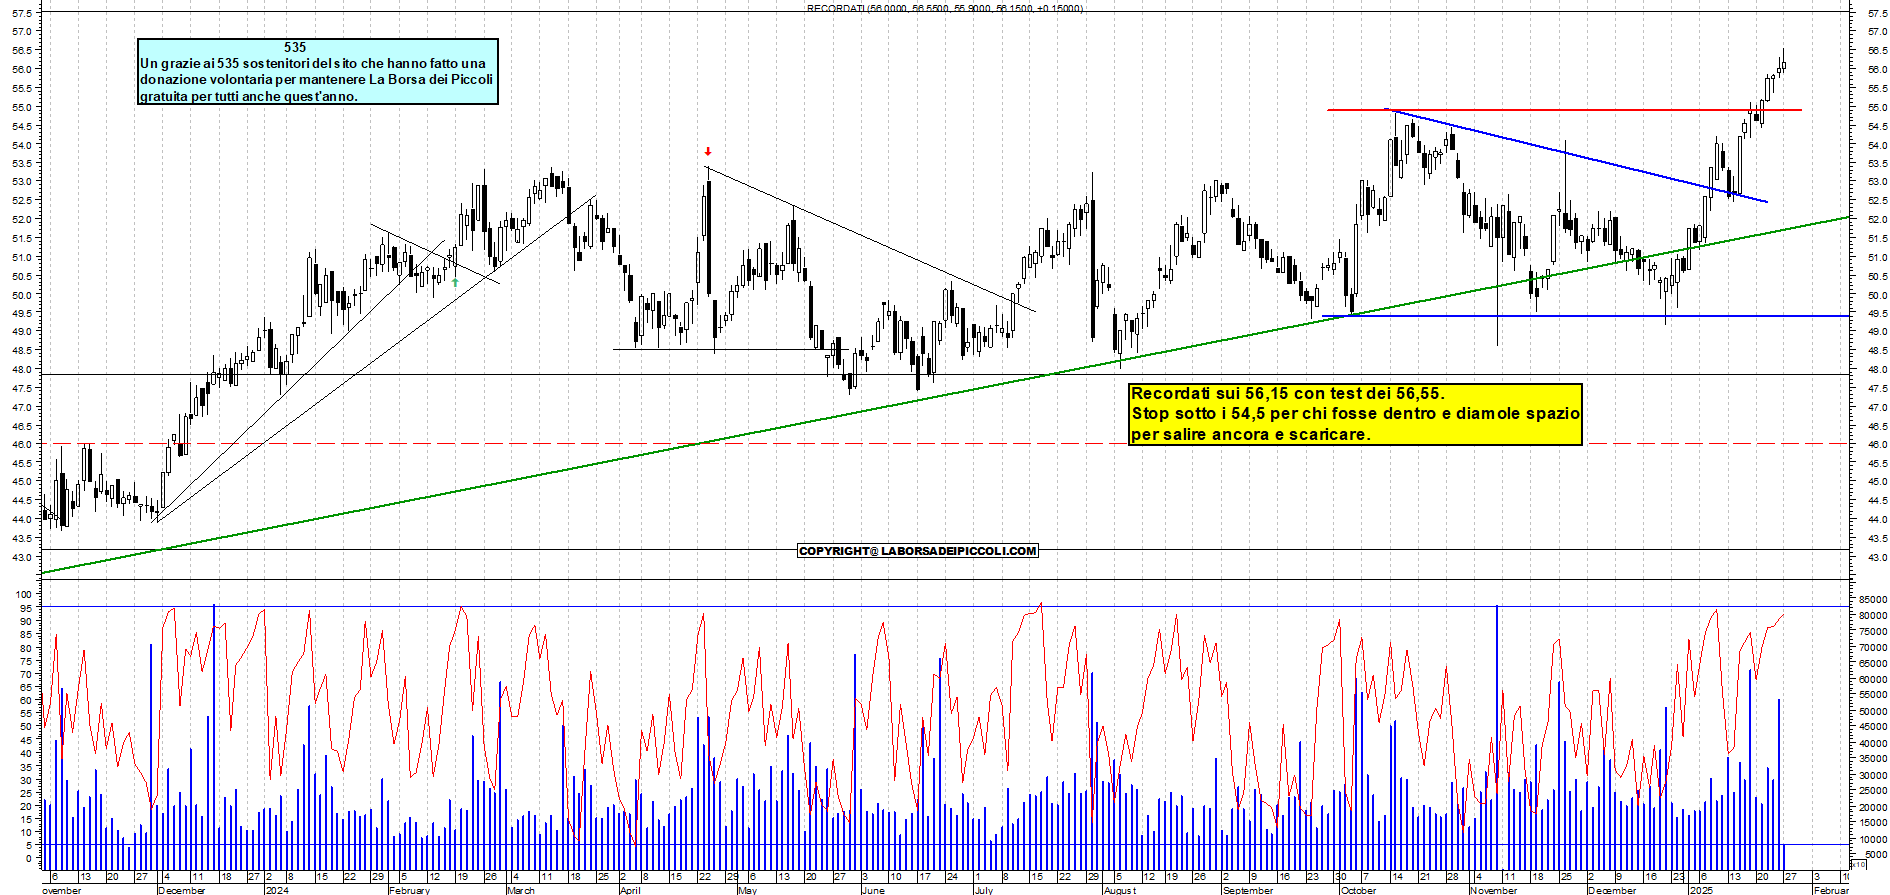
Task: Click the 43.0 value on right price axis
Action: 1877,557
